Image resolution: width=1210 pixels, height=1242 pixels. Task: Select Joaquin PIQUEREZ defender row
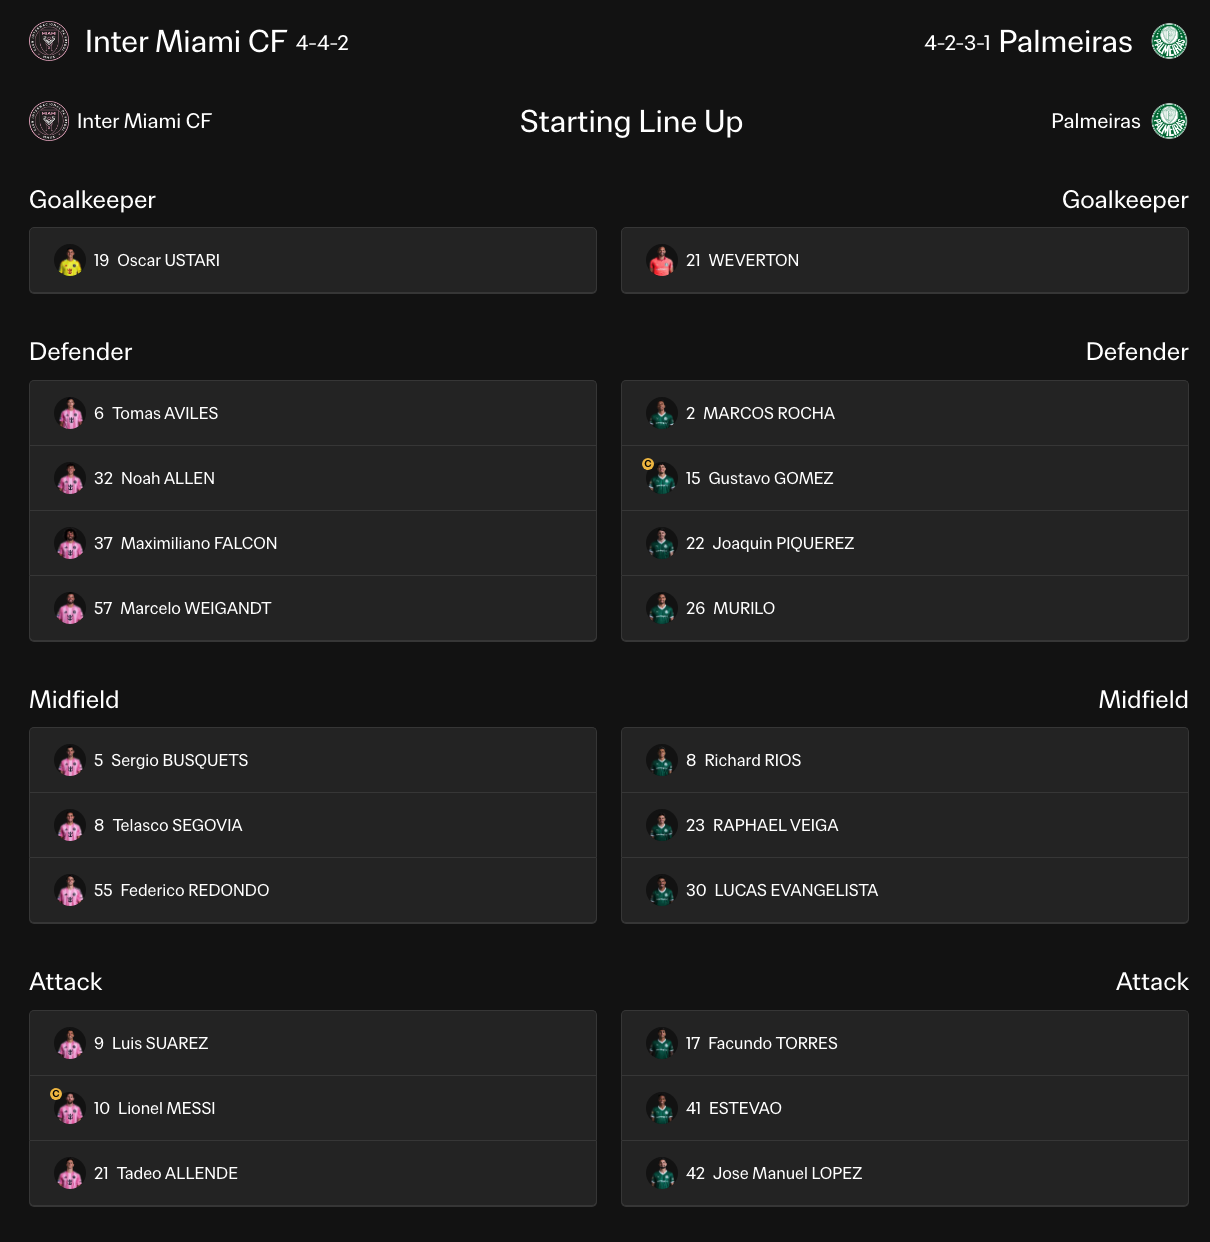tap(905, 543)
